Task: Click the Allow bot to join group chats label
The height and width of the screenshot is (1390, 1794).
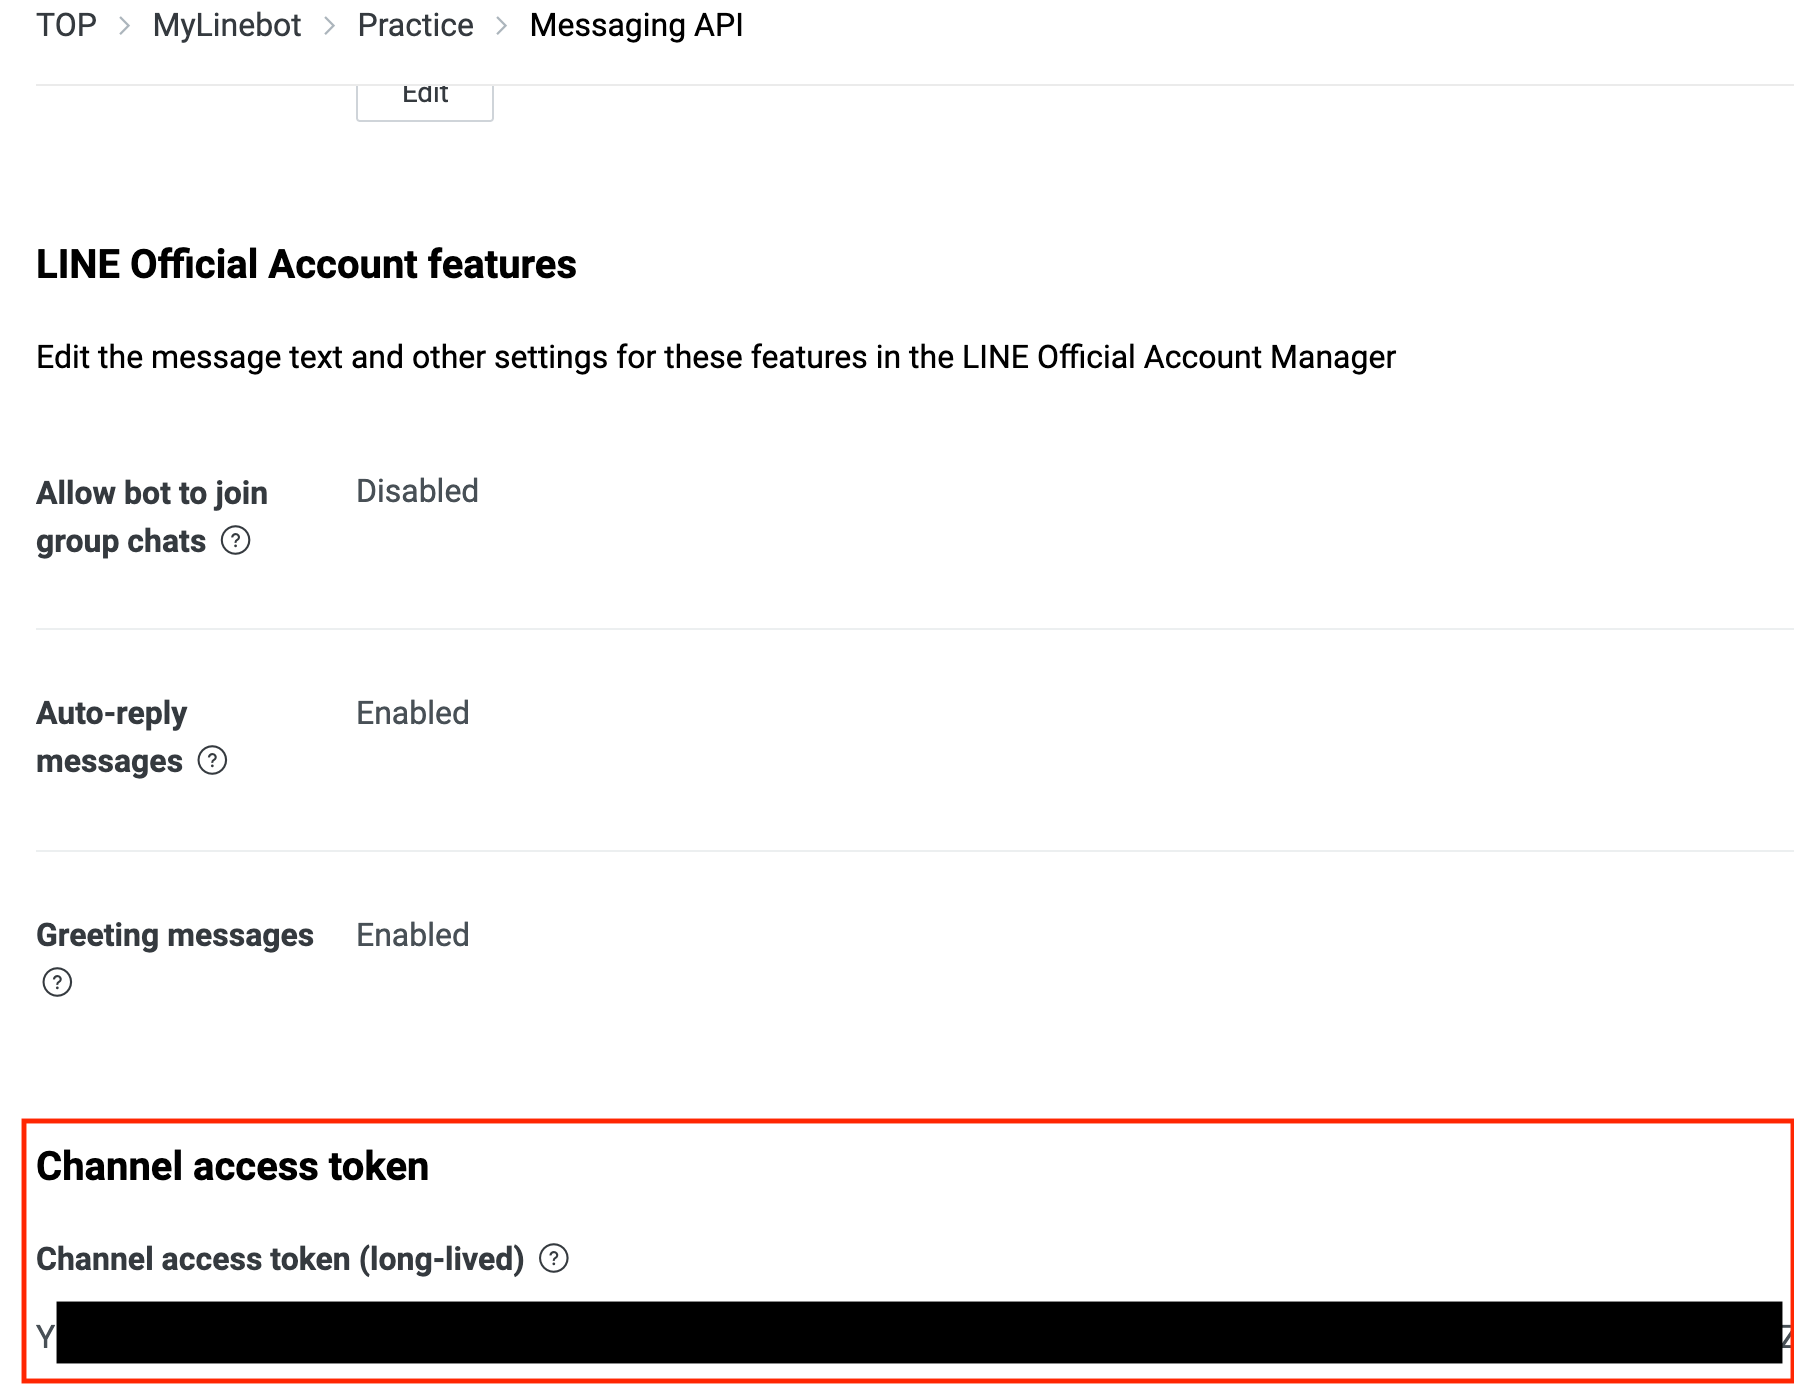Action: click(152, 517)
